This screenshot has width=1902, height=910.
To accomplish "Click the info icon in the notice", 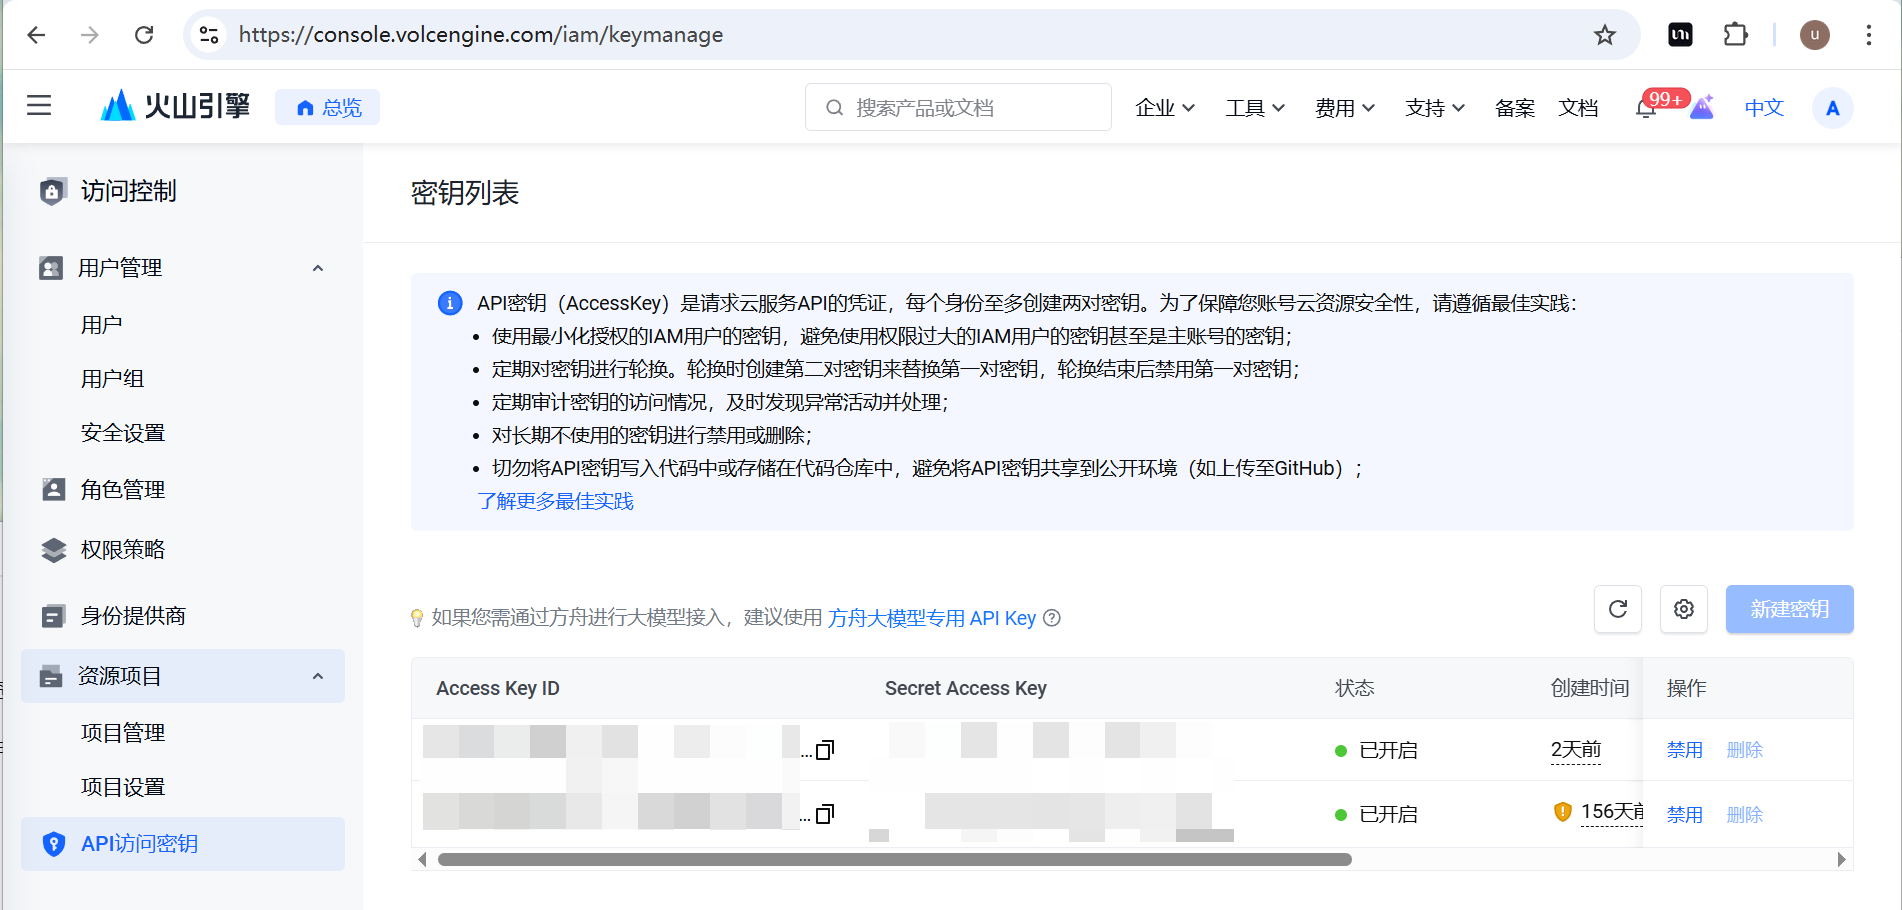I will pos(450,303).
